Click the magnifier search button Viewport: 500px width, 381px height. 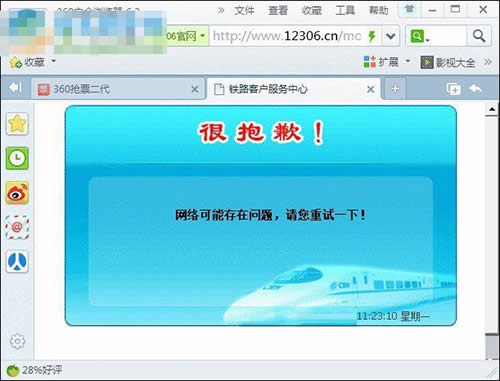[x=479, y=36]
